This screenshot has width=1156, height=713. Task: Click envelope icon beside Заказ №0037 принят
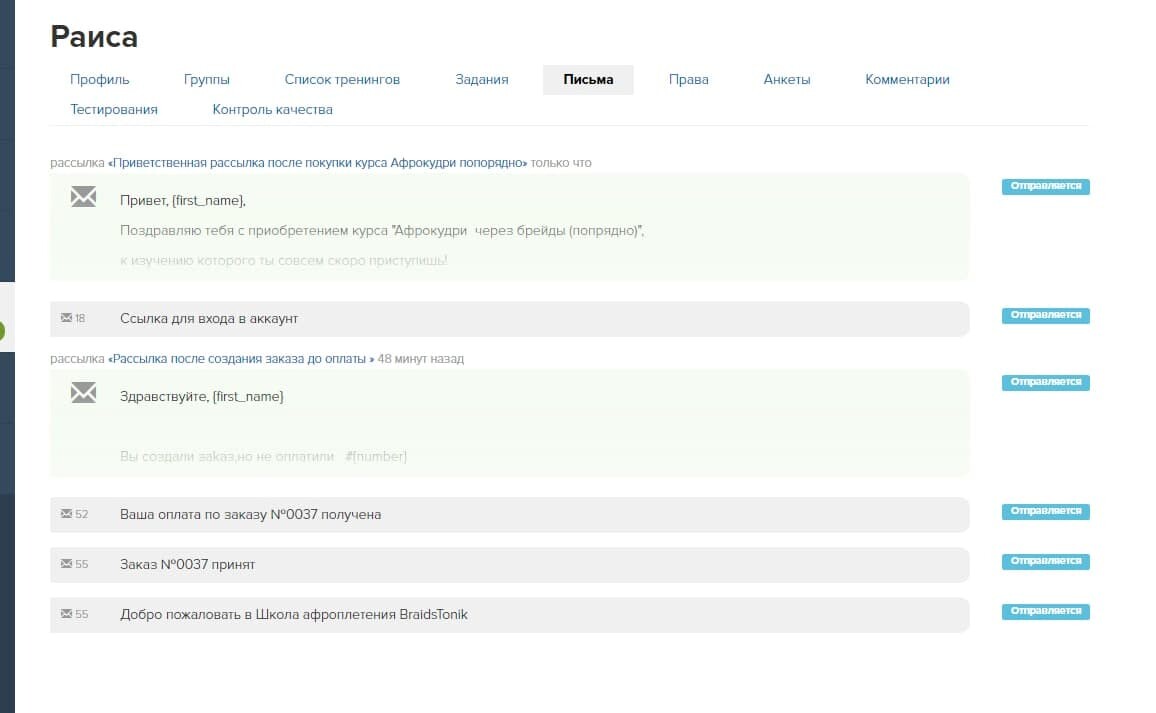point(66,564)
